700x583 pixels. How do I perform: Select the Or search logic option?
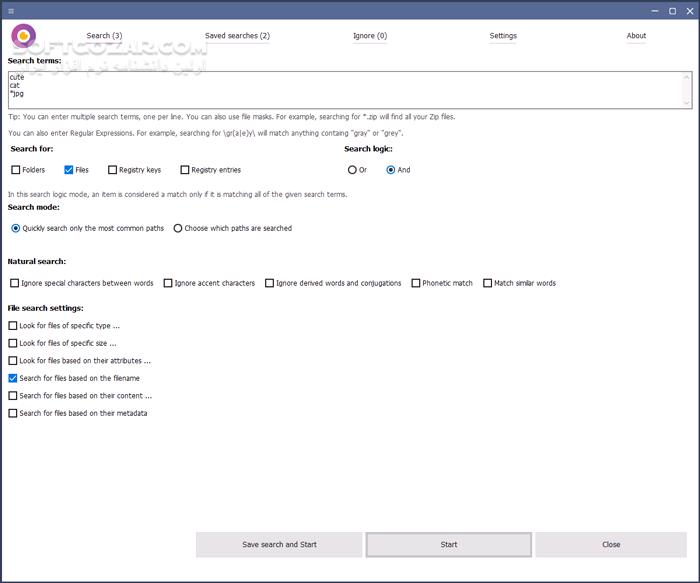click(352, 170)
